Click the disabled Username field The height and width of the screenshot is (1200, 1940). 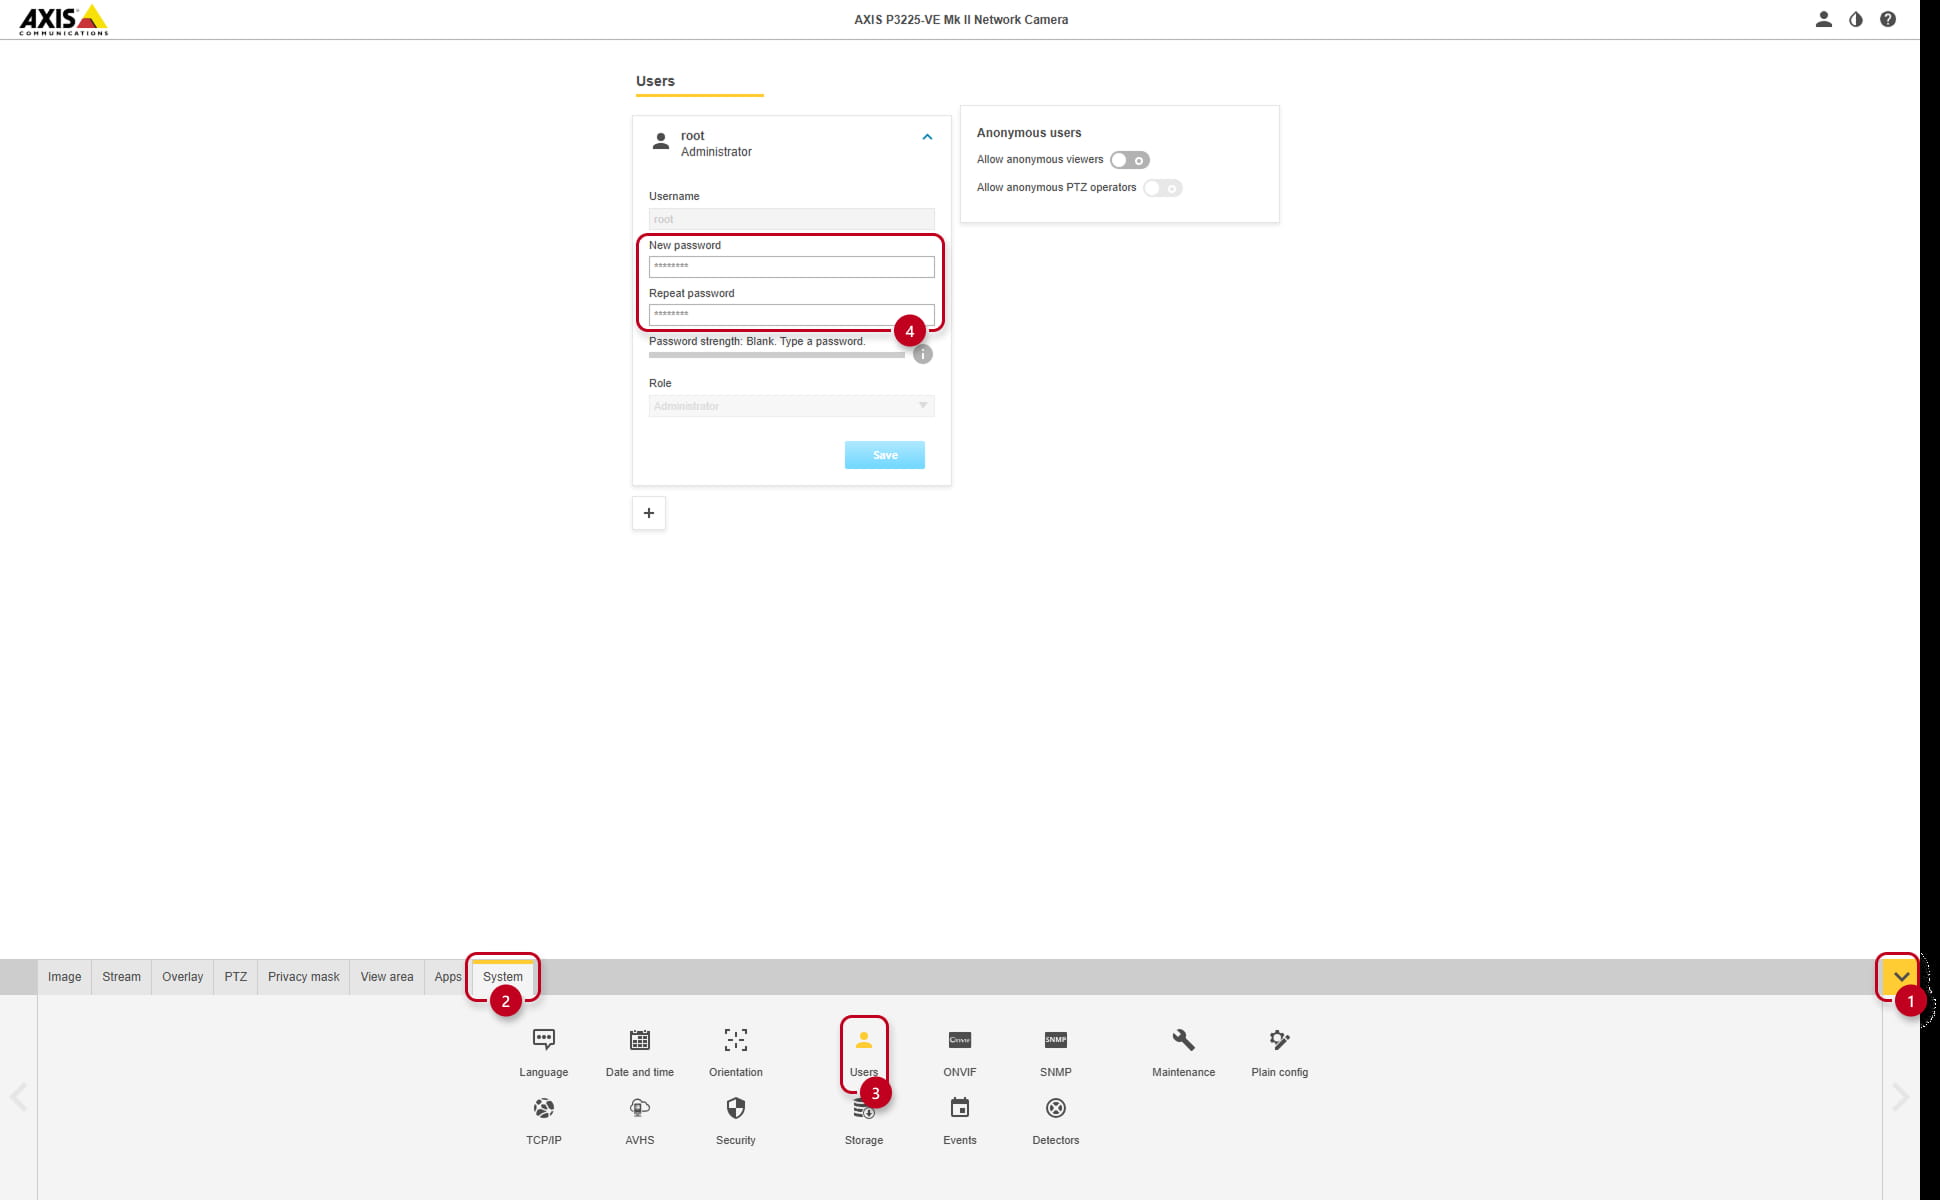[x=791, y=219]
